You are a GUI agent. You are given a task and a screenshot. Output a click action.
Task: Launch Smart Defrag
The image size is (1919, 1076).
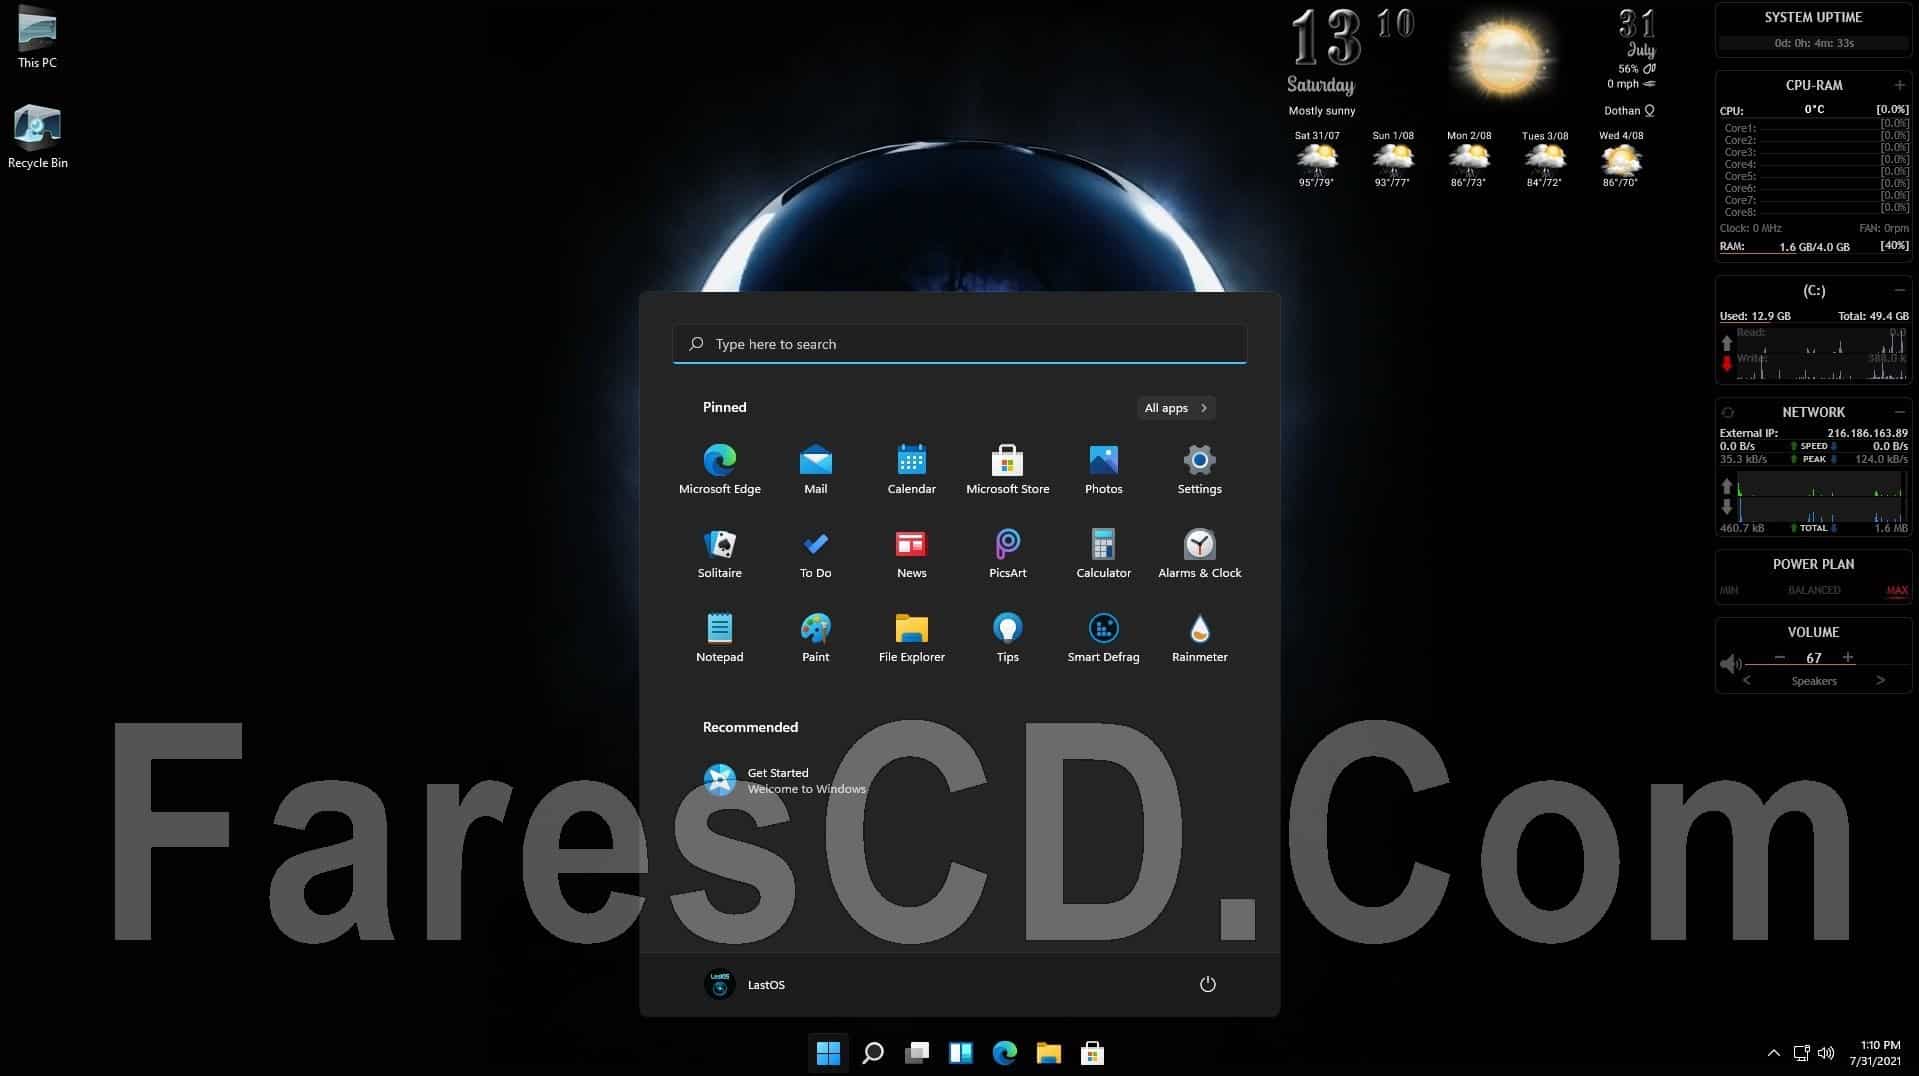(1103, 637)
